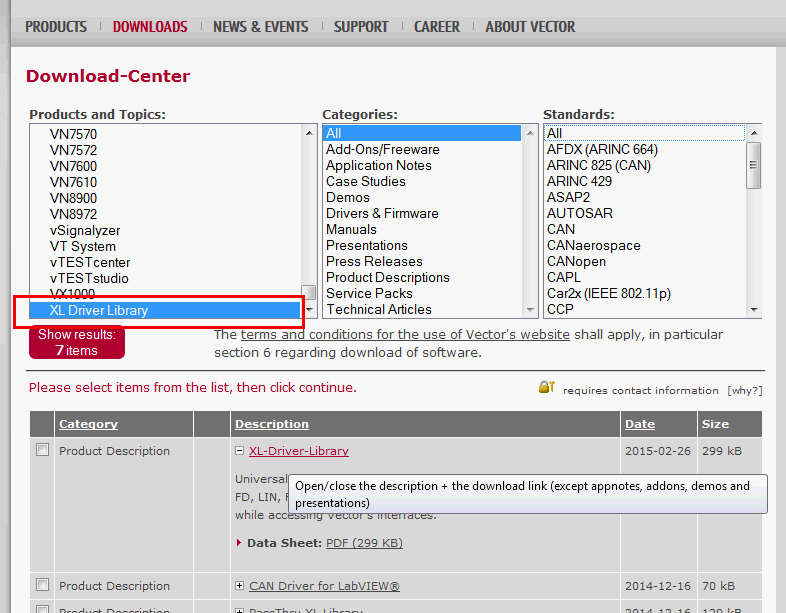
Task: Click Categories list scroll down arrow
Action: [x=530, y=310]
